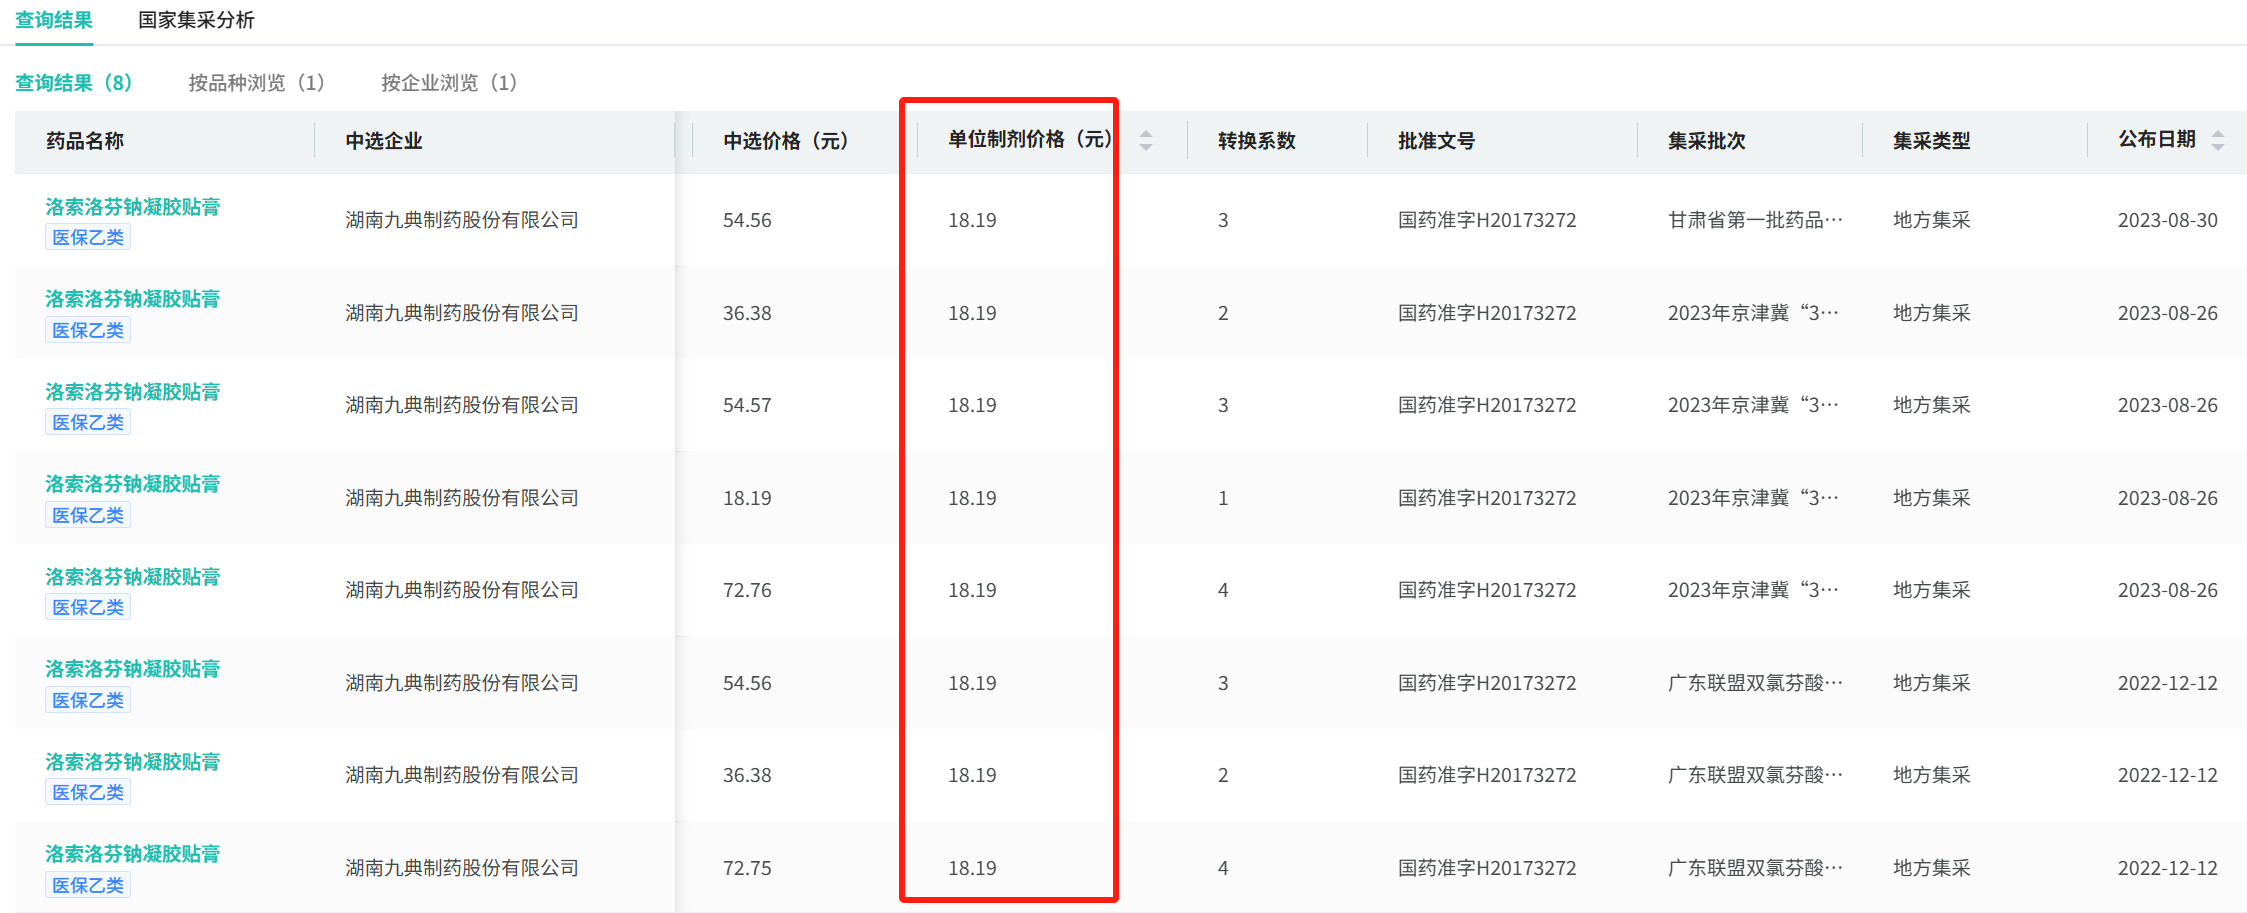Image resolution: width=2247 pixels, height=913 pixels.
Task: Click 甘肃省第一批药品 truncated batch cell
Action: click(x=1755, y=220)
